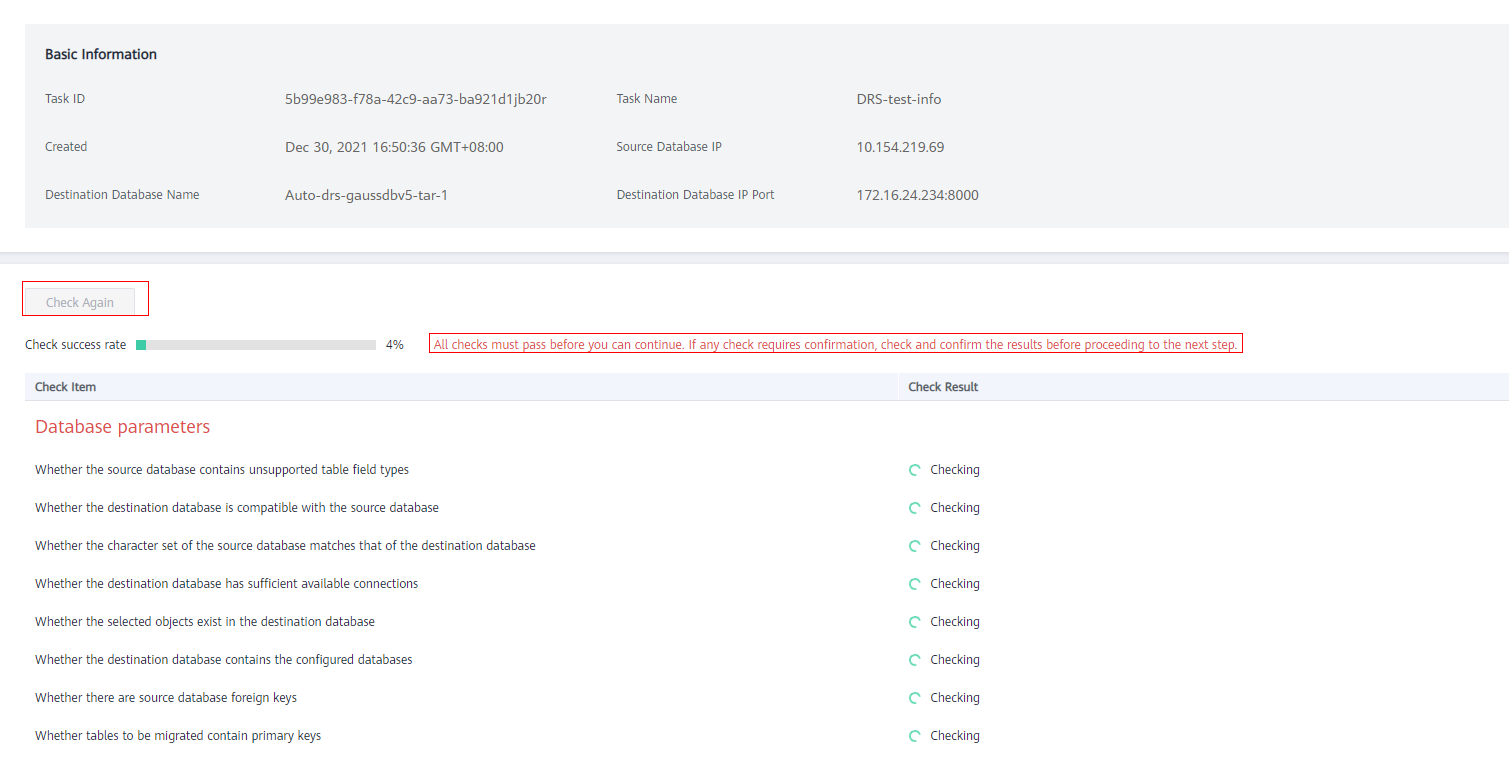Click the spinner icon for selected objects exist check
Screen dimensions: 1509x768
click(914, 622)
